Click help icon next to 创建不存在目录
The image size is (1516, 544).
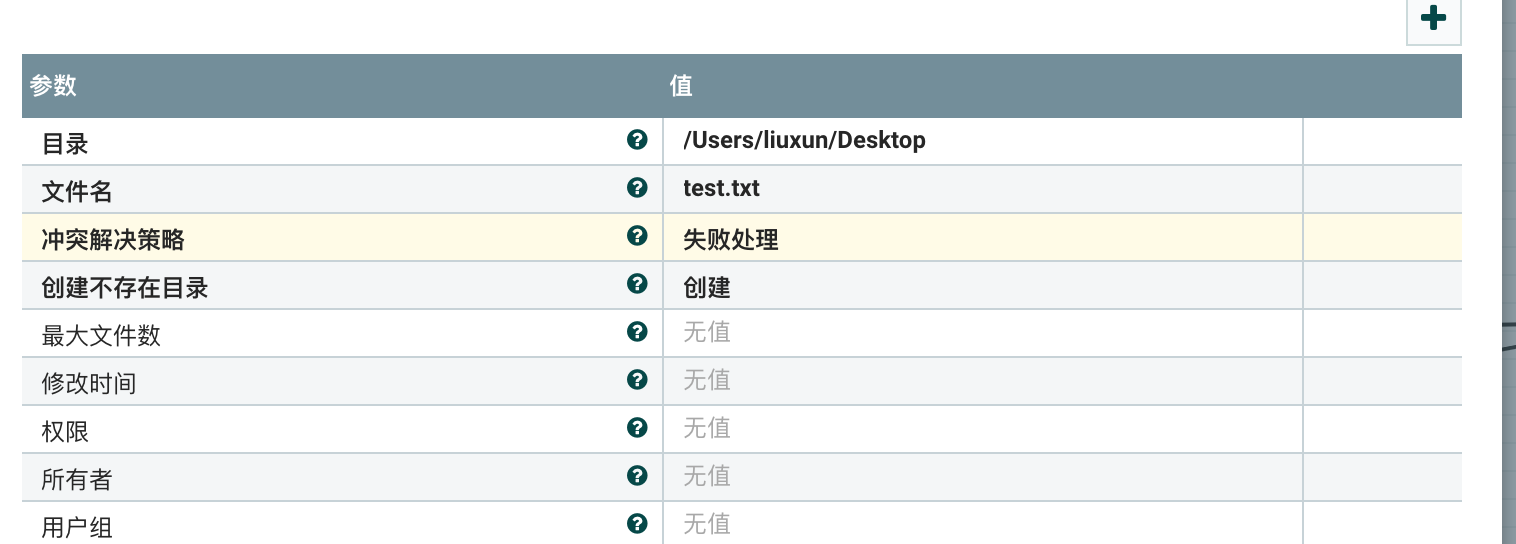(x=637, y=284)
